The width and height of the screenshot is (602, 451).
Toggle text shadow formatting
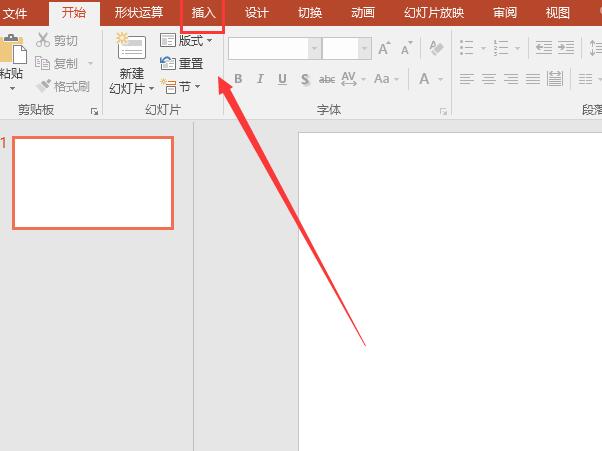click(305, 79)
